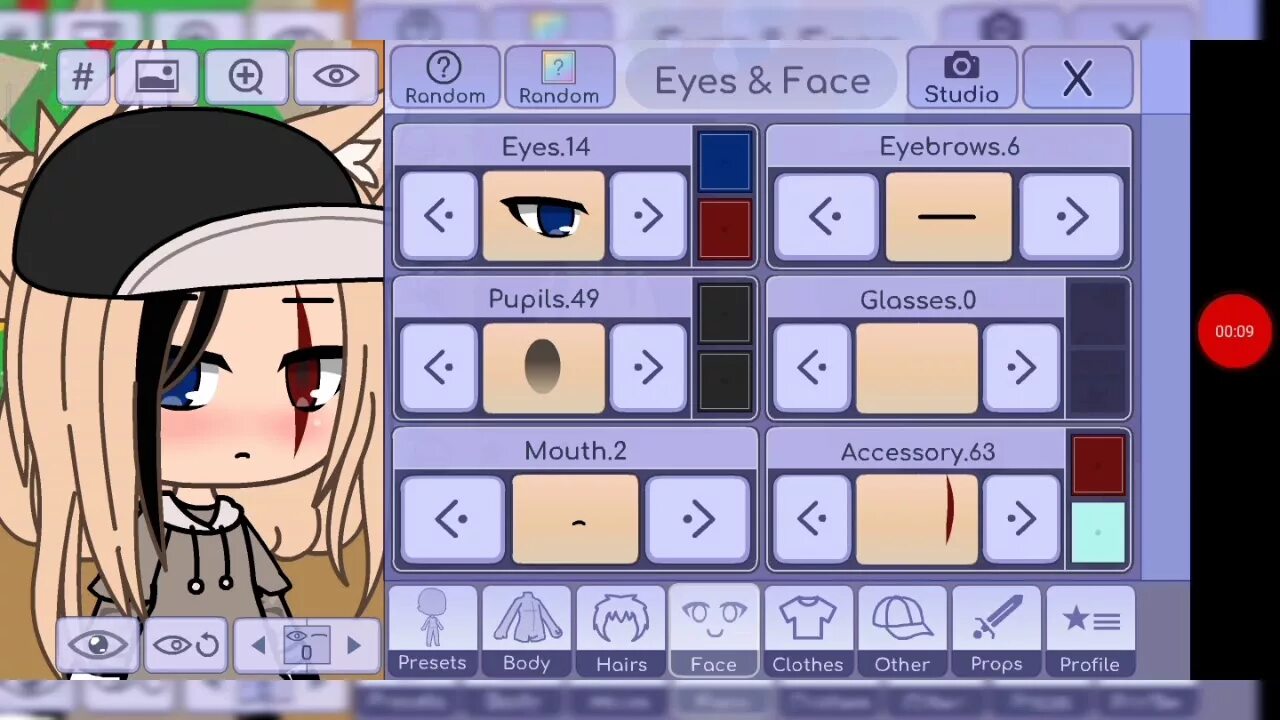The width and height of the screenshot is (1280, 720).
Task: Select the Face tab
Action: (713, 631)
